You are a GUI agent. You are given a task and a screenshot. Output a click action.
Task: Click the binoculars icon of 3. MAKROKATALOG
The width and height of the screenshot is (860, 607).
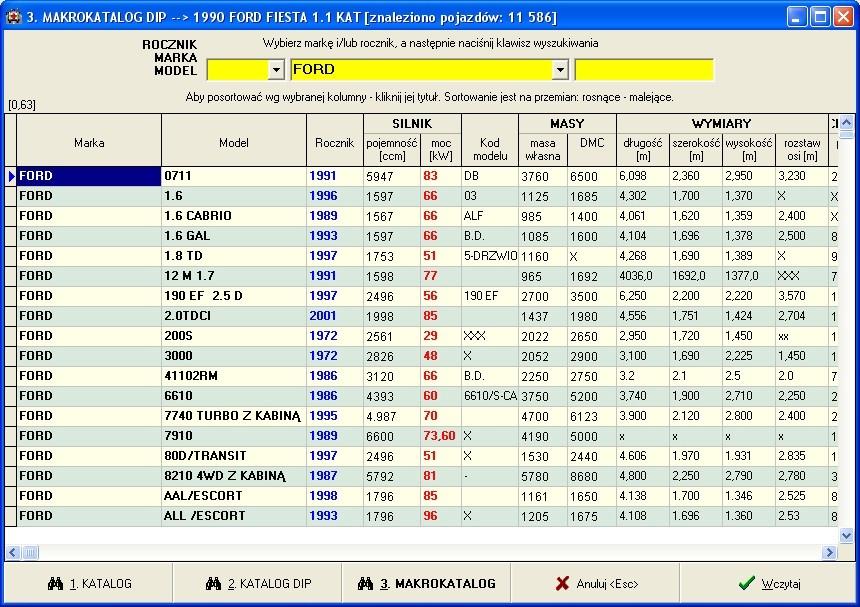pos(365,583)
